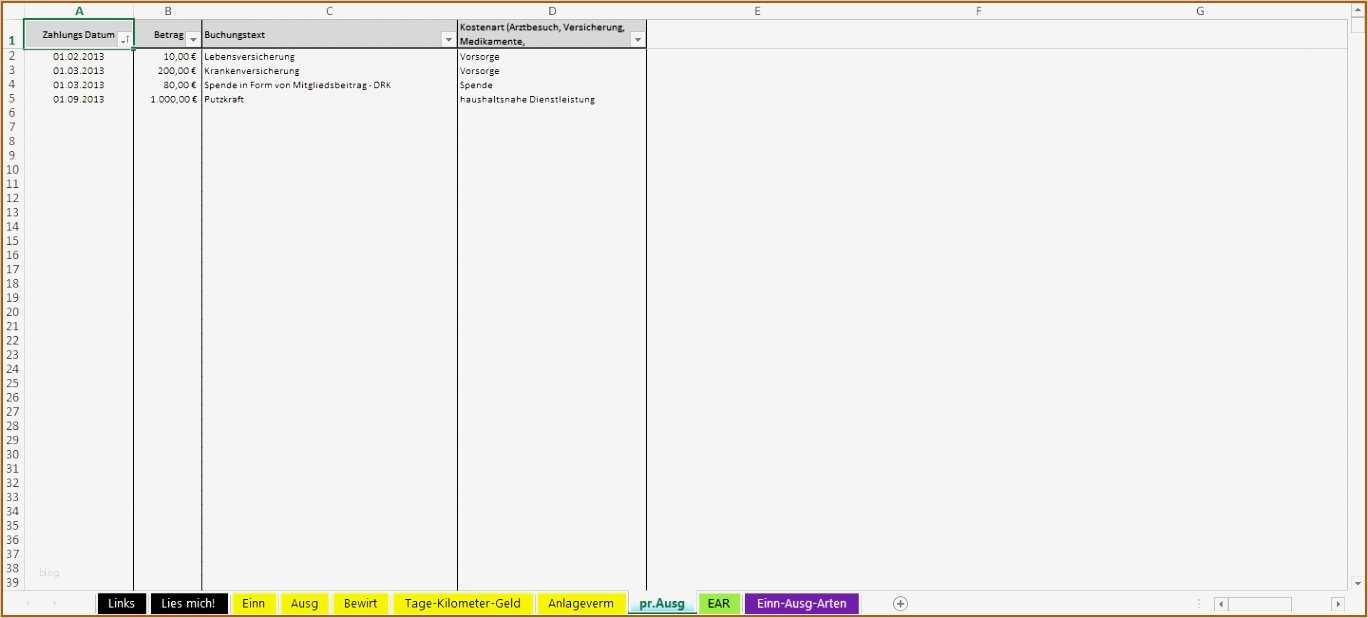Click the plus icon to add a new sheet
The height and width of the screenshot is (618, 1368).
click(900, 603)
